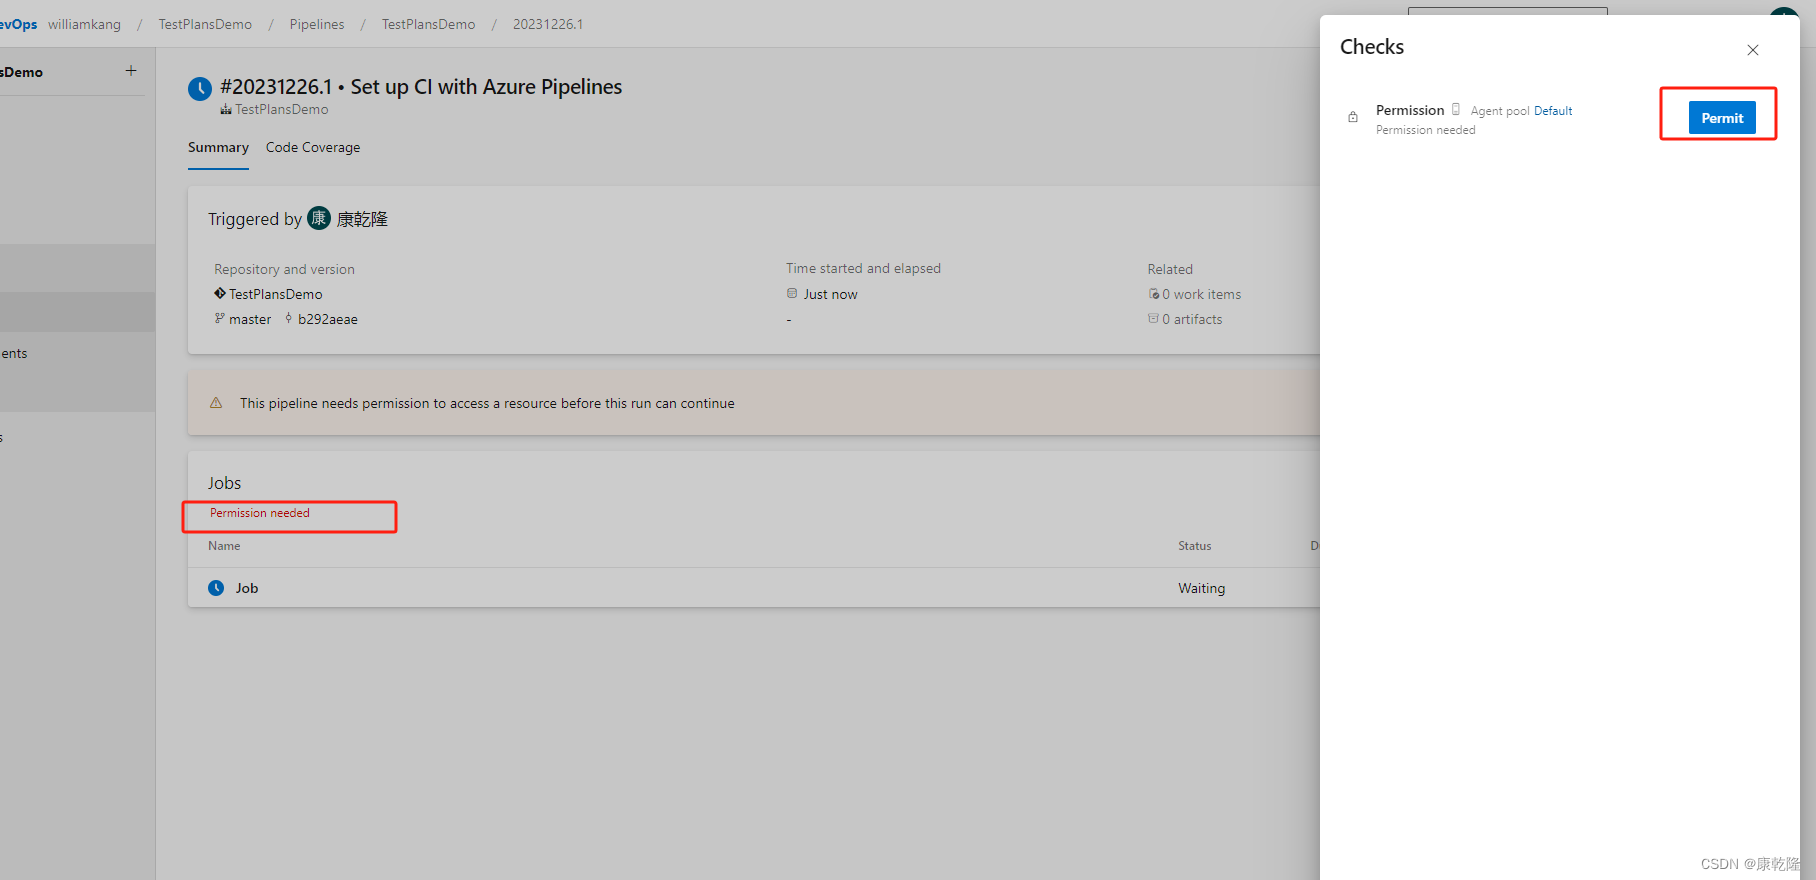Go to first TestPlansDemo breadcrumb
1816x880 pixels.
(x=205, y=24)
